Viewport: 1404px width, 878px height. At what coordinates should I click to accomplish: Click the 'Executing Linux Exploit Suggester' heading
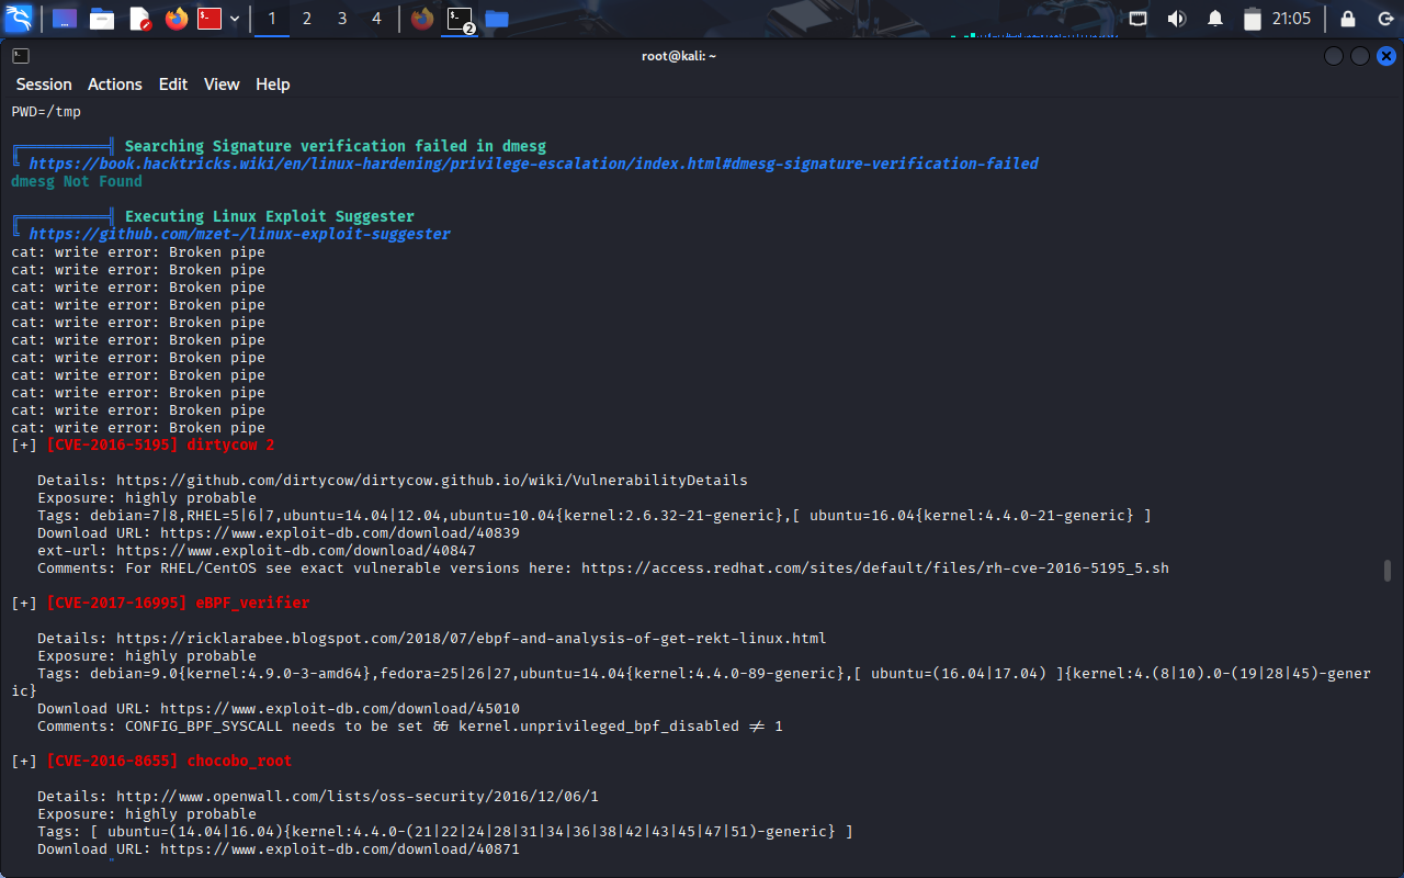coord(269,216)
